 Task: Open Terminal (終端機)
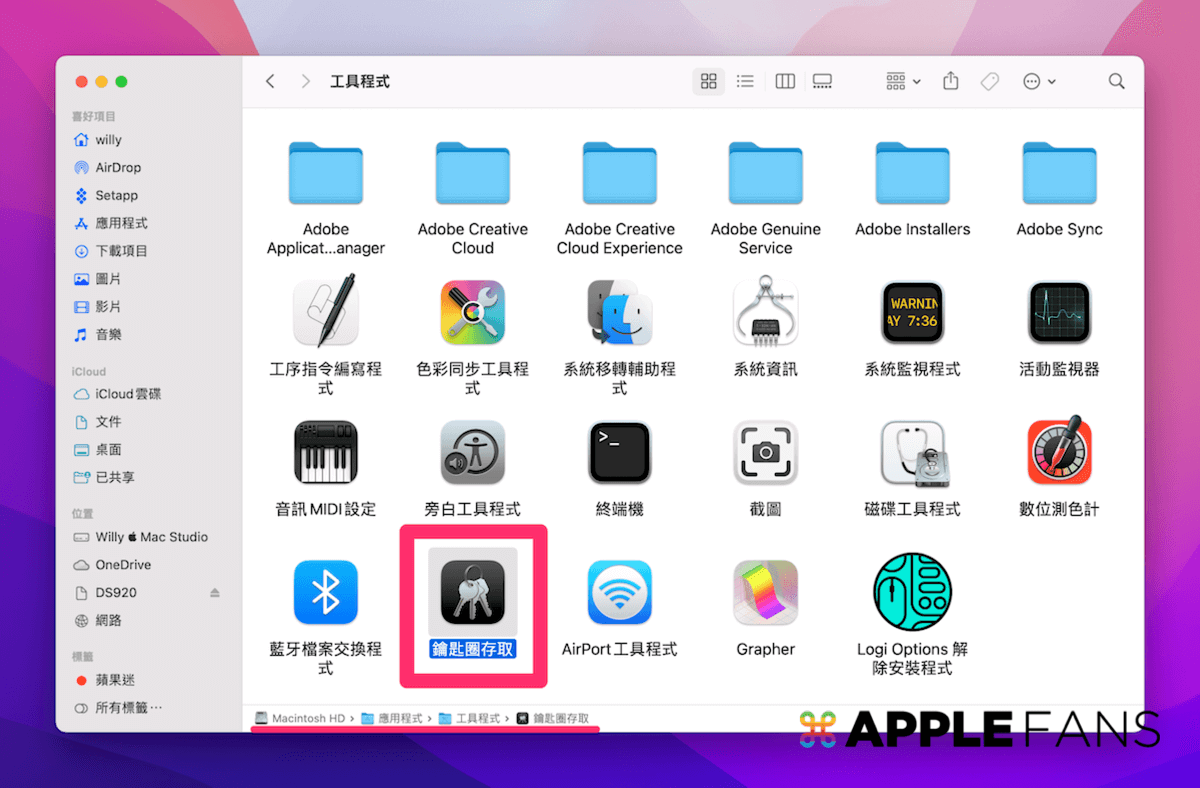pos(619,452)
